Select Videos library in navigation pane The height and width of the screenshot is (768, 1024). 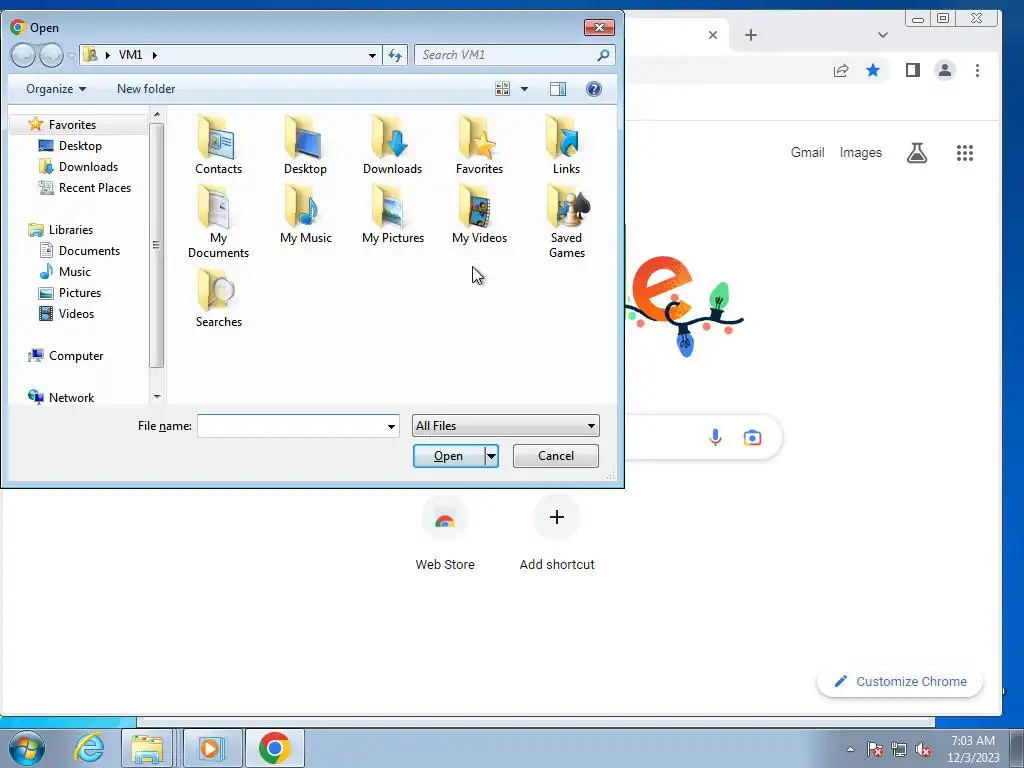[76, 313]
